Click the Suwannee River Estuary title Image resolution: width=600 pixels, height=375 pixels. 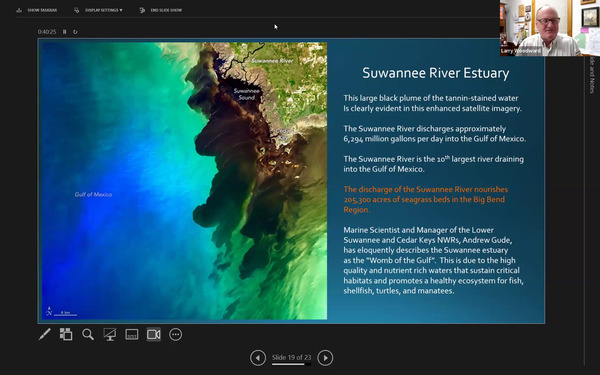(x=435, y=73)
